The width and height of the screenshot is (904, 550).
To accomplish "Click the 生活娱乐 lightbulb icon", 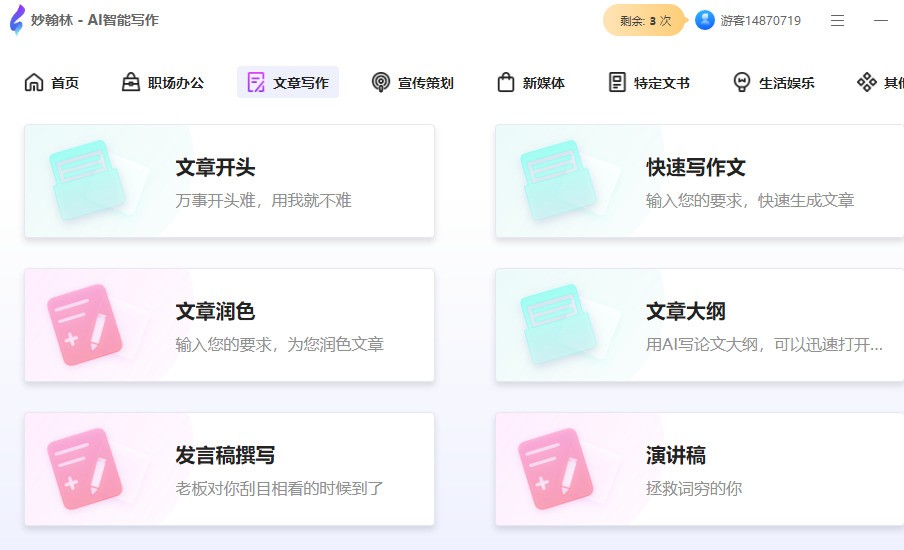I will pos(742,82).
